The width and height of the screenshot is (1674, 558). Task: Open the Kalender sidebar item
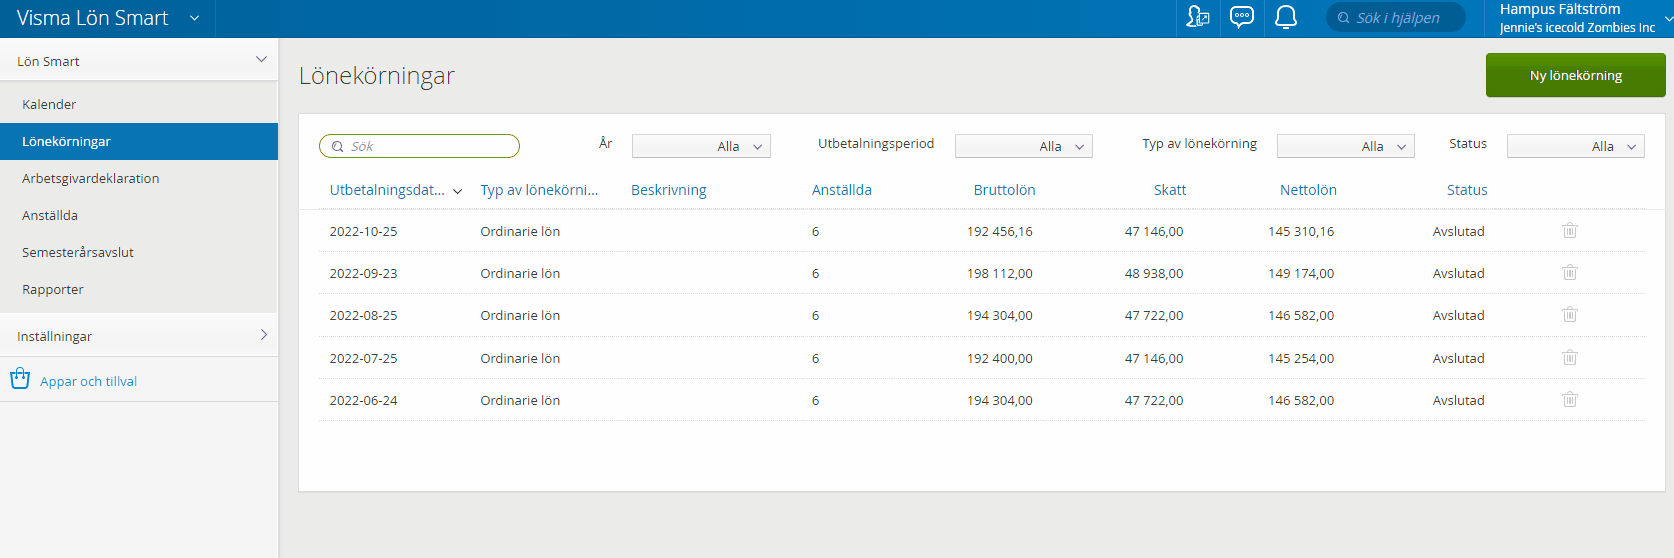(x=49, y=104)
